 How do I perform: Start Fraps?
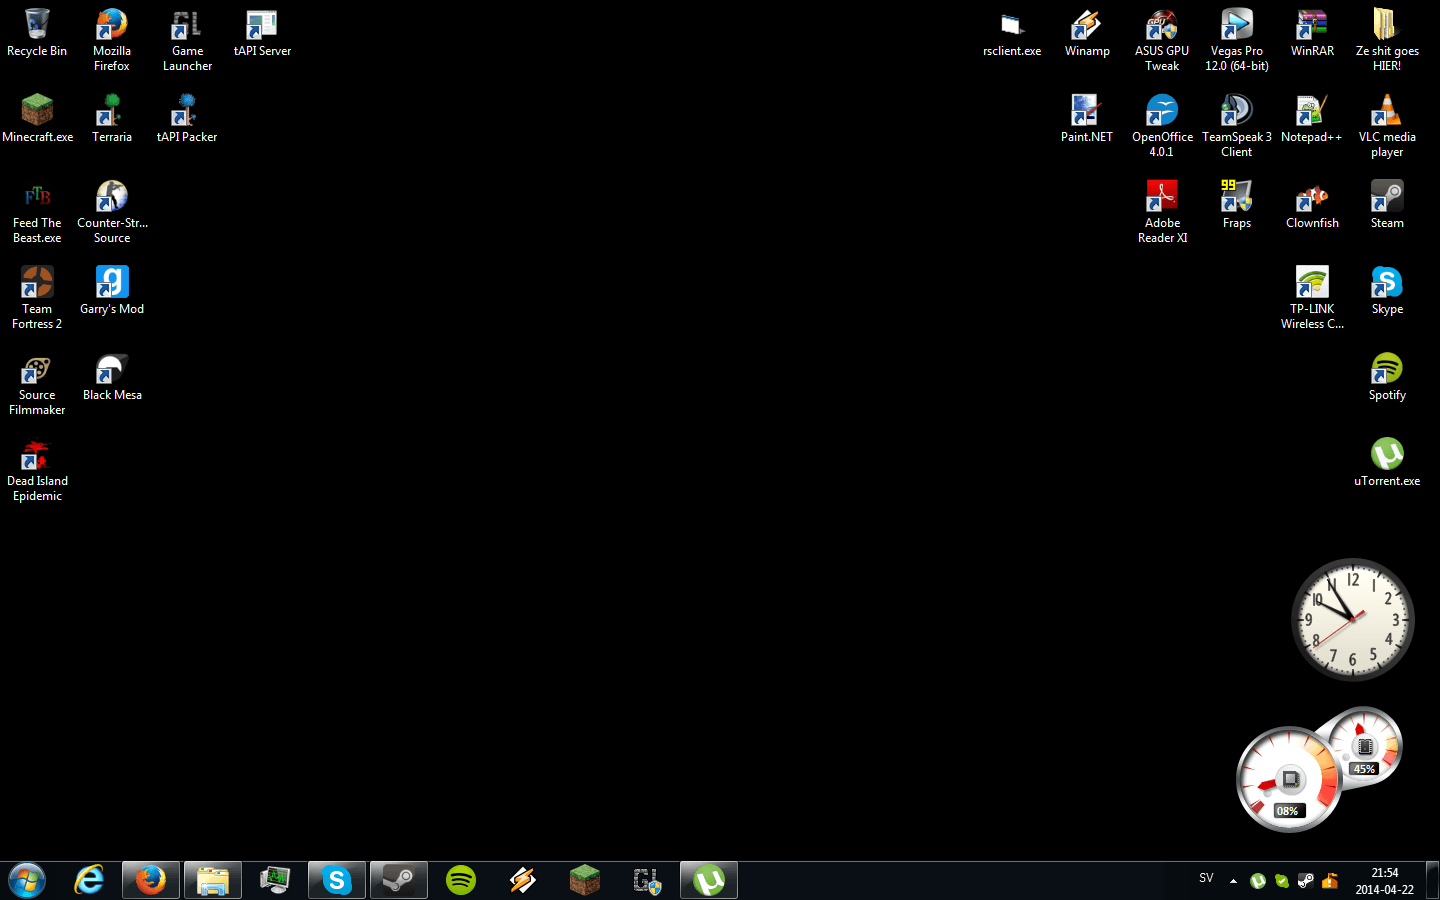(1237, 196)
